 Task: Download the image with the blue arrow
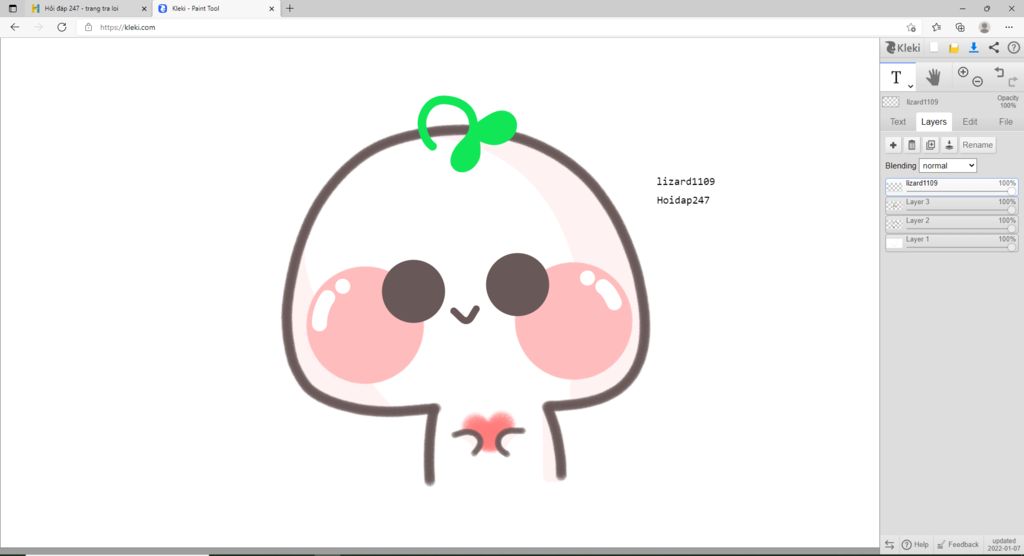(973, 48)
